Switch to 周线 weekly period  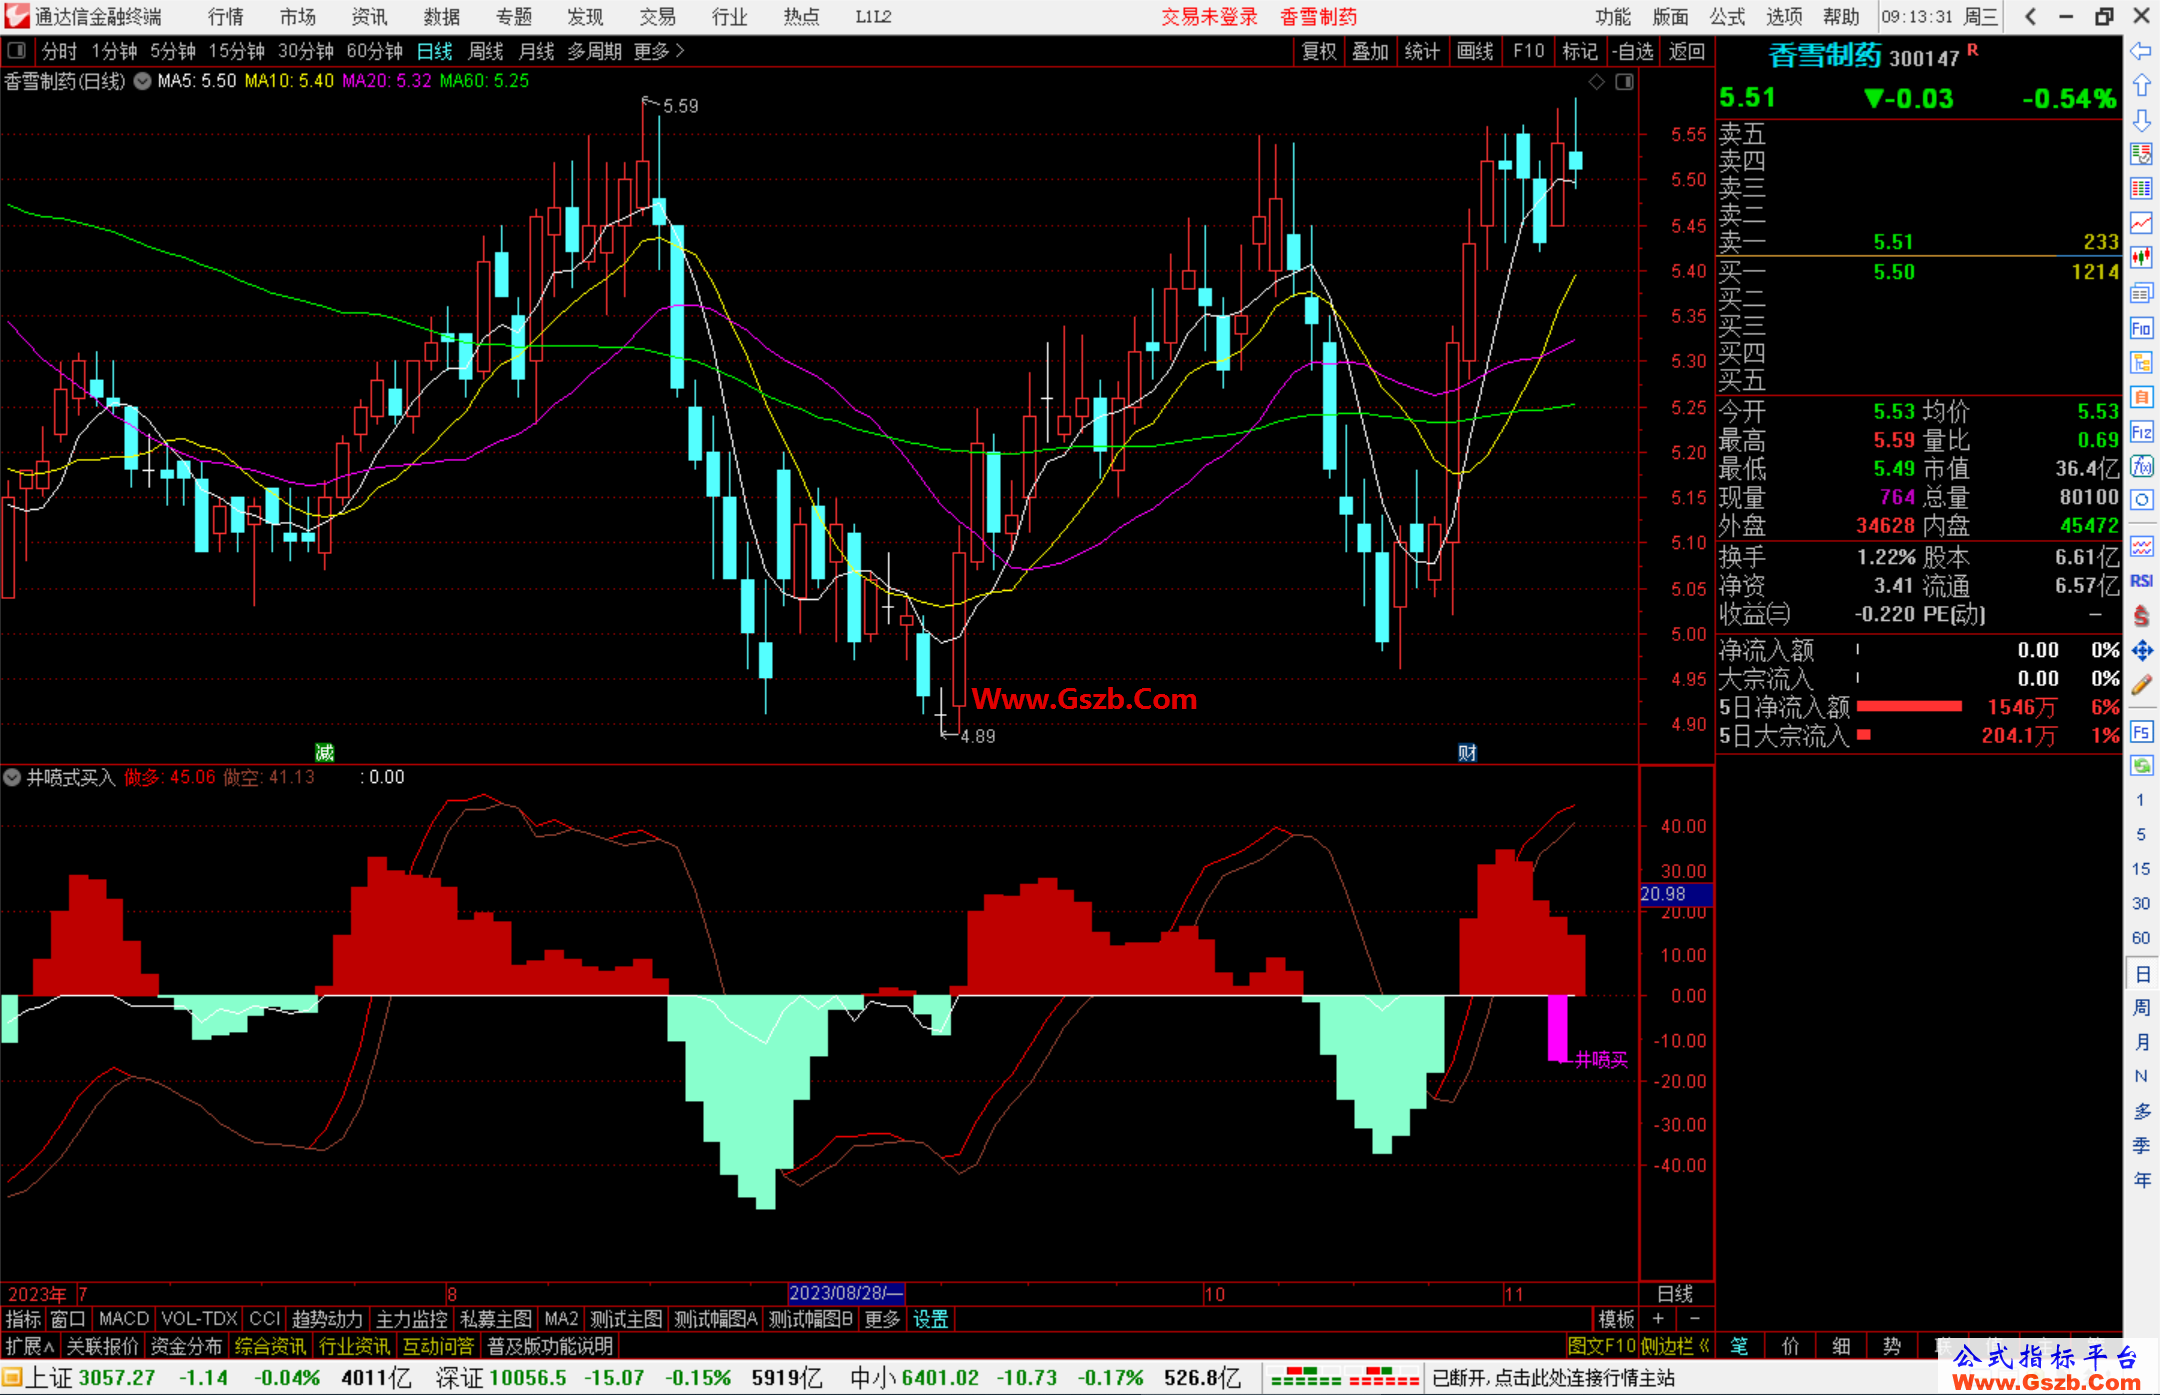(x=486, y=51)
